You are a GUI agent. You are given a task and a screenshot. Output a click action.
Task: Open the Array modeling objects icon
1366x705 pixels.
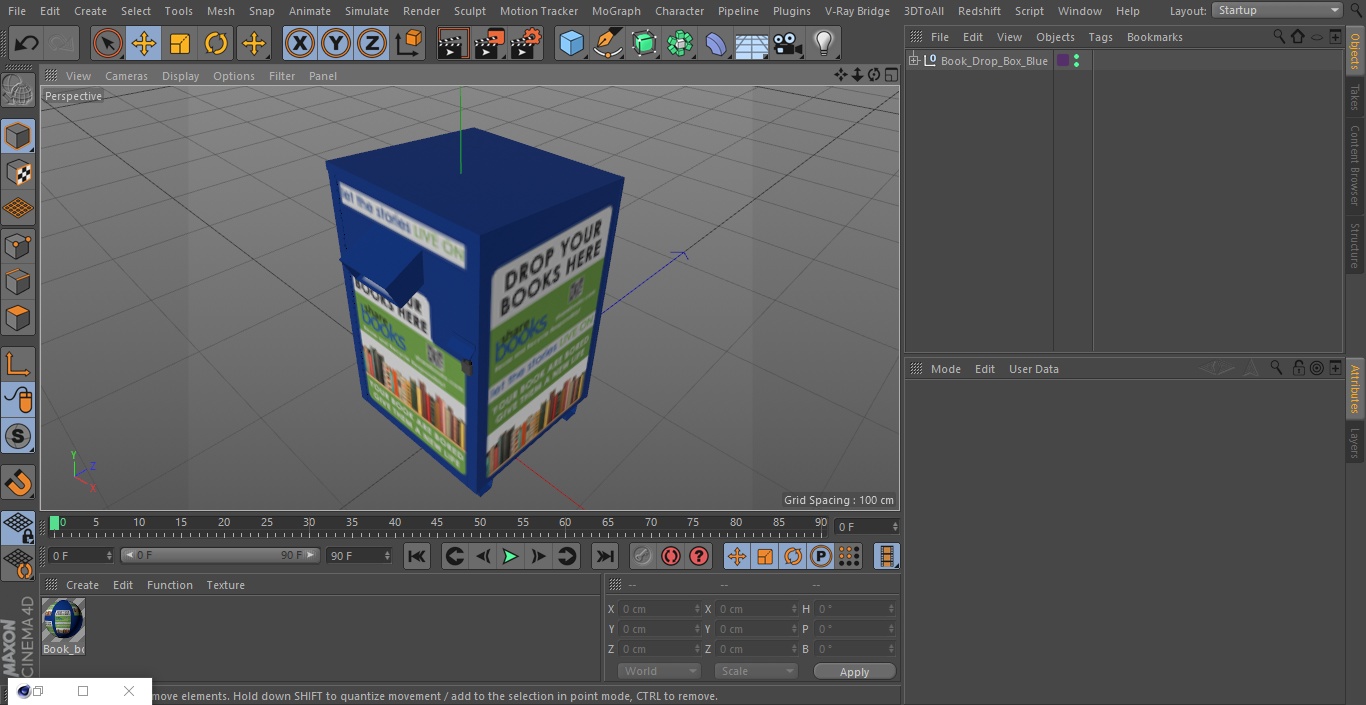click(680, 43)
